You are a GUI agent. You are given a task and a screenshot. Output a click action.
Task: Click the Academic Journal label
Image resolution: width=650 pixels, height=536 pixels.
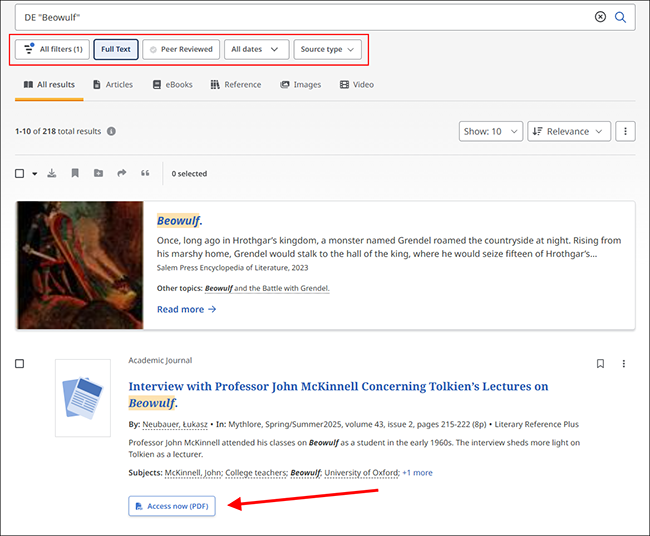click(x=160, y=360)
